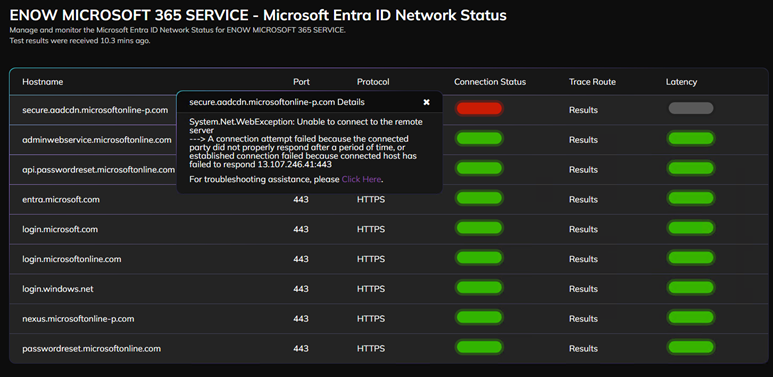This screenshot has height=377, width=773.
Task: Open Trace Route Results for nexus.microsoftonline-p.com
Action: [x=583, y=319]
